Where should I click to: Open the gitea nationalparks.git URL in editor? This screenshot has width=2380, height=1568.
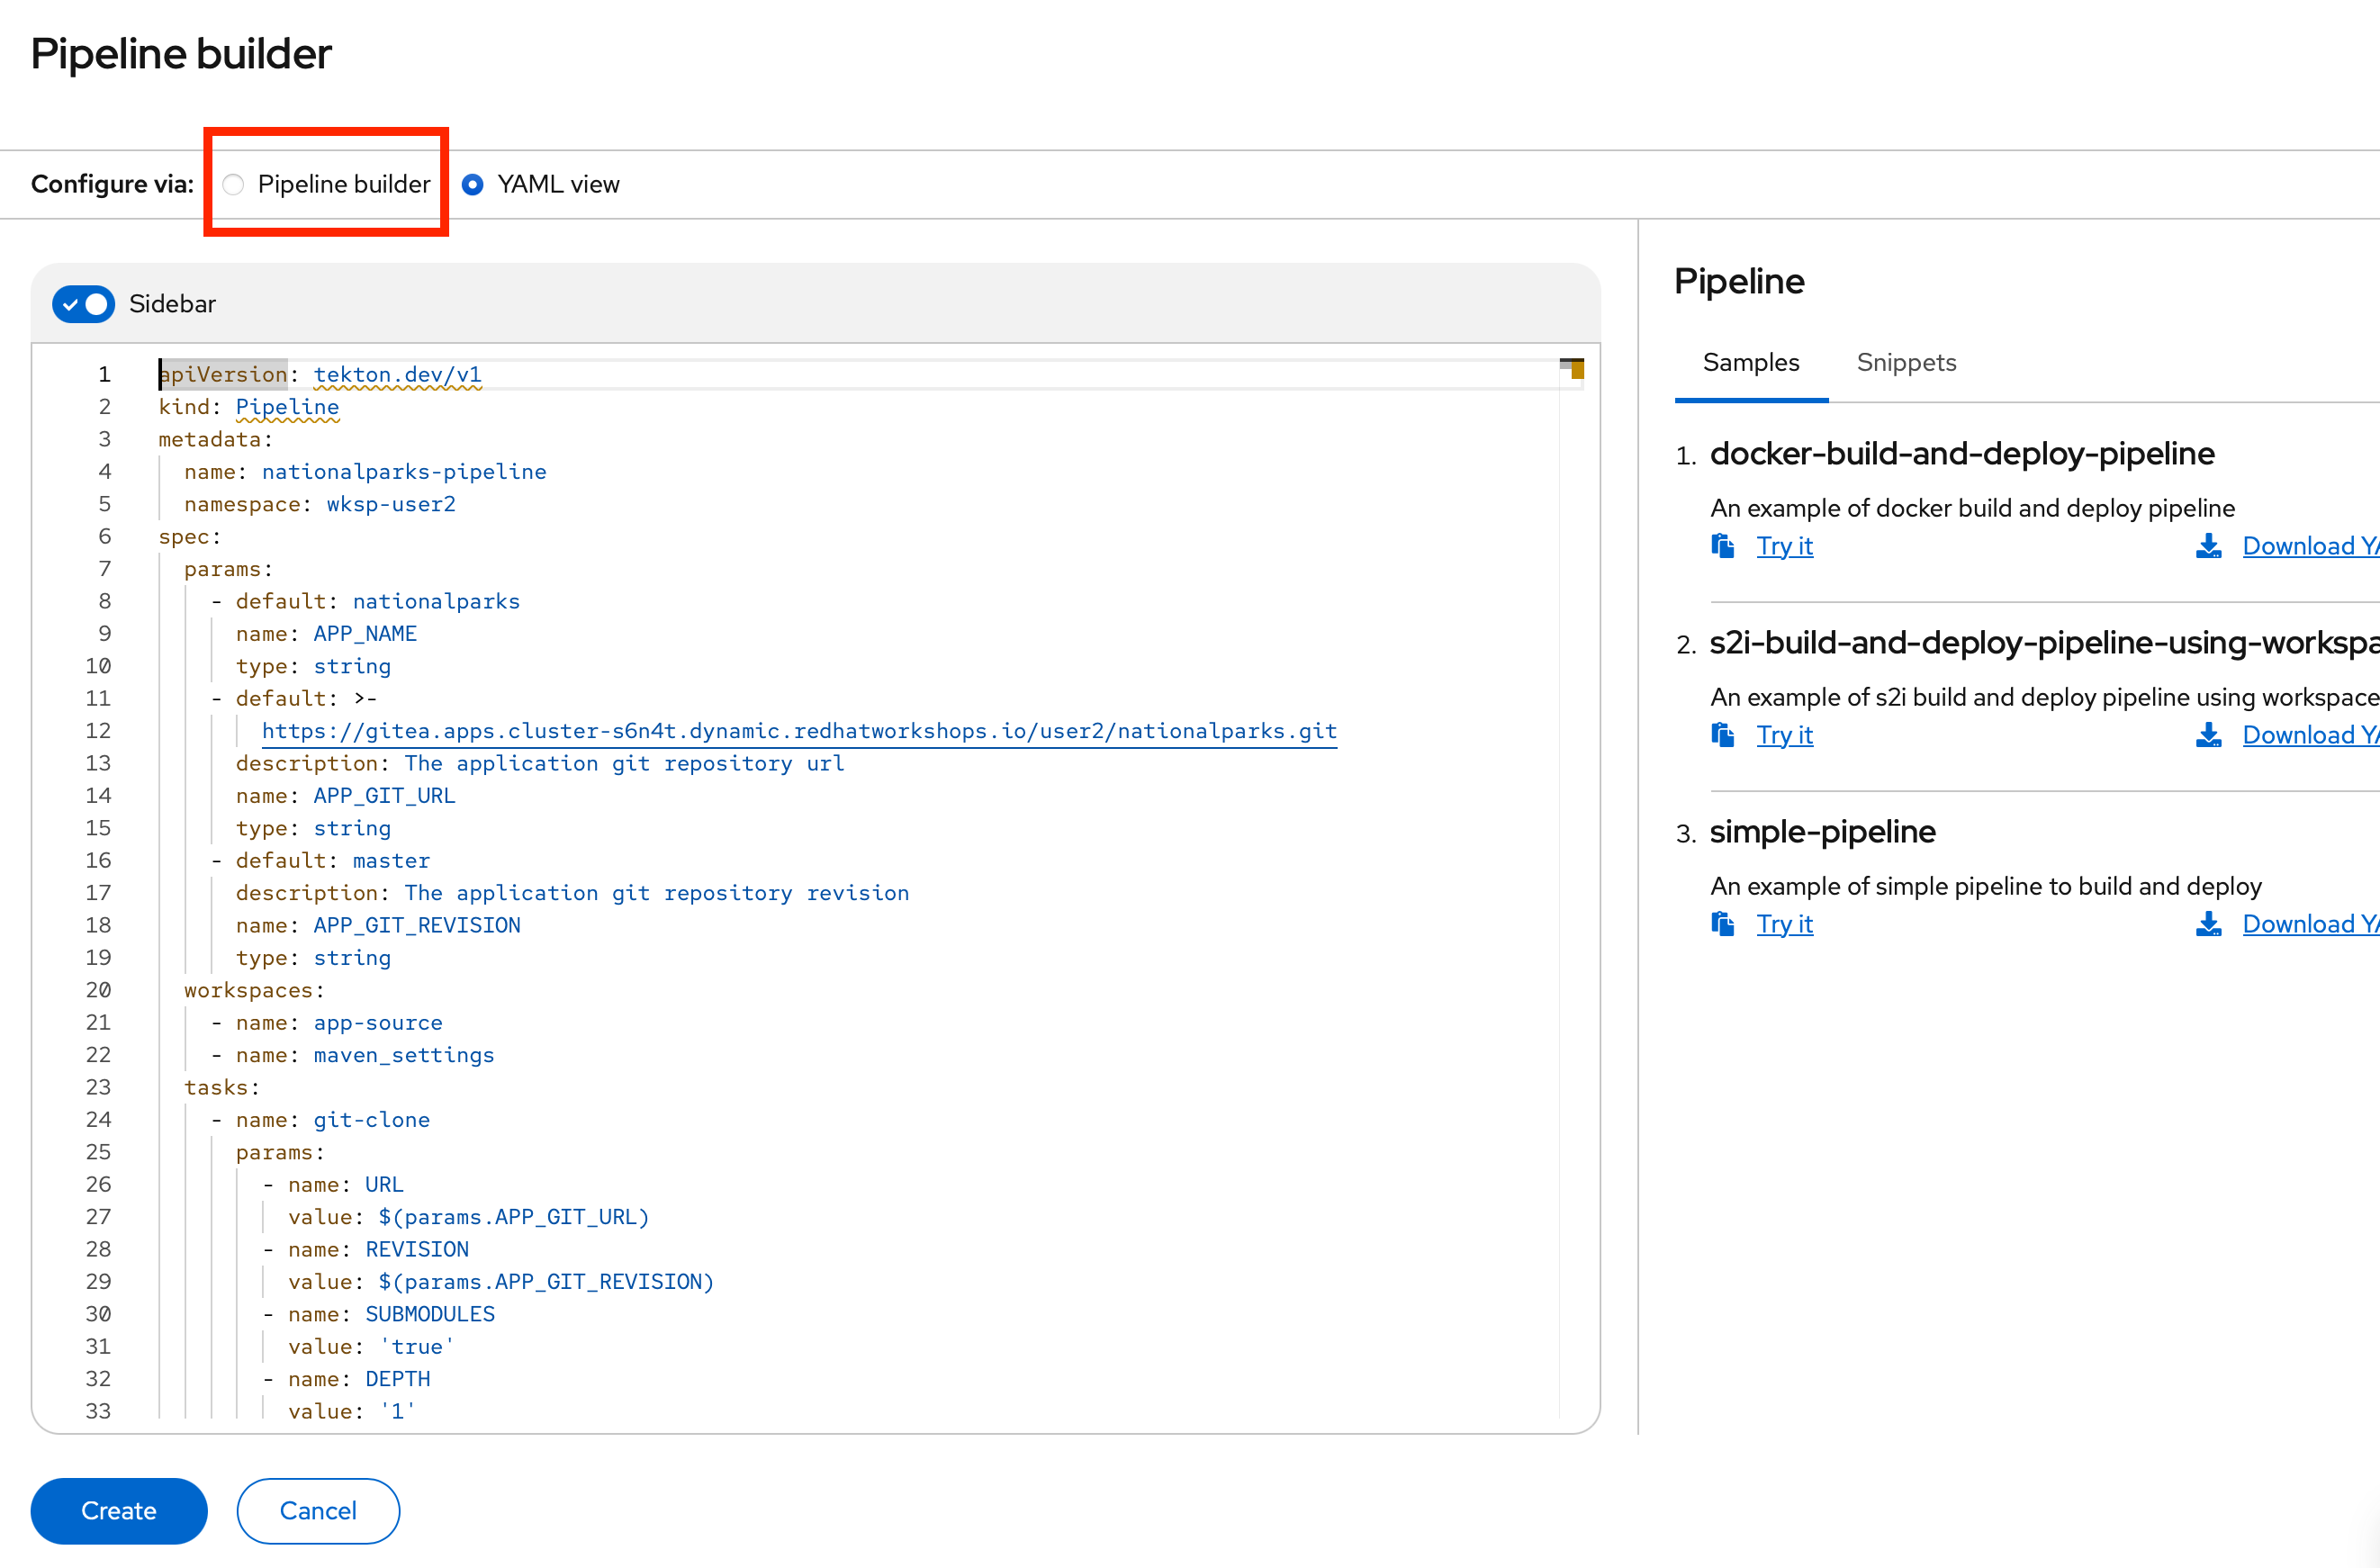coord(798,731)
